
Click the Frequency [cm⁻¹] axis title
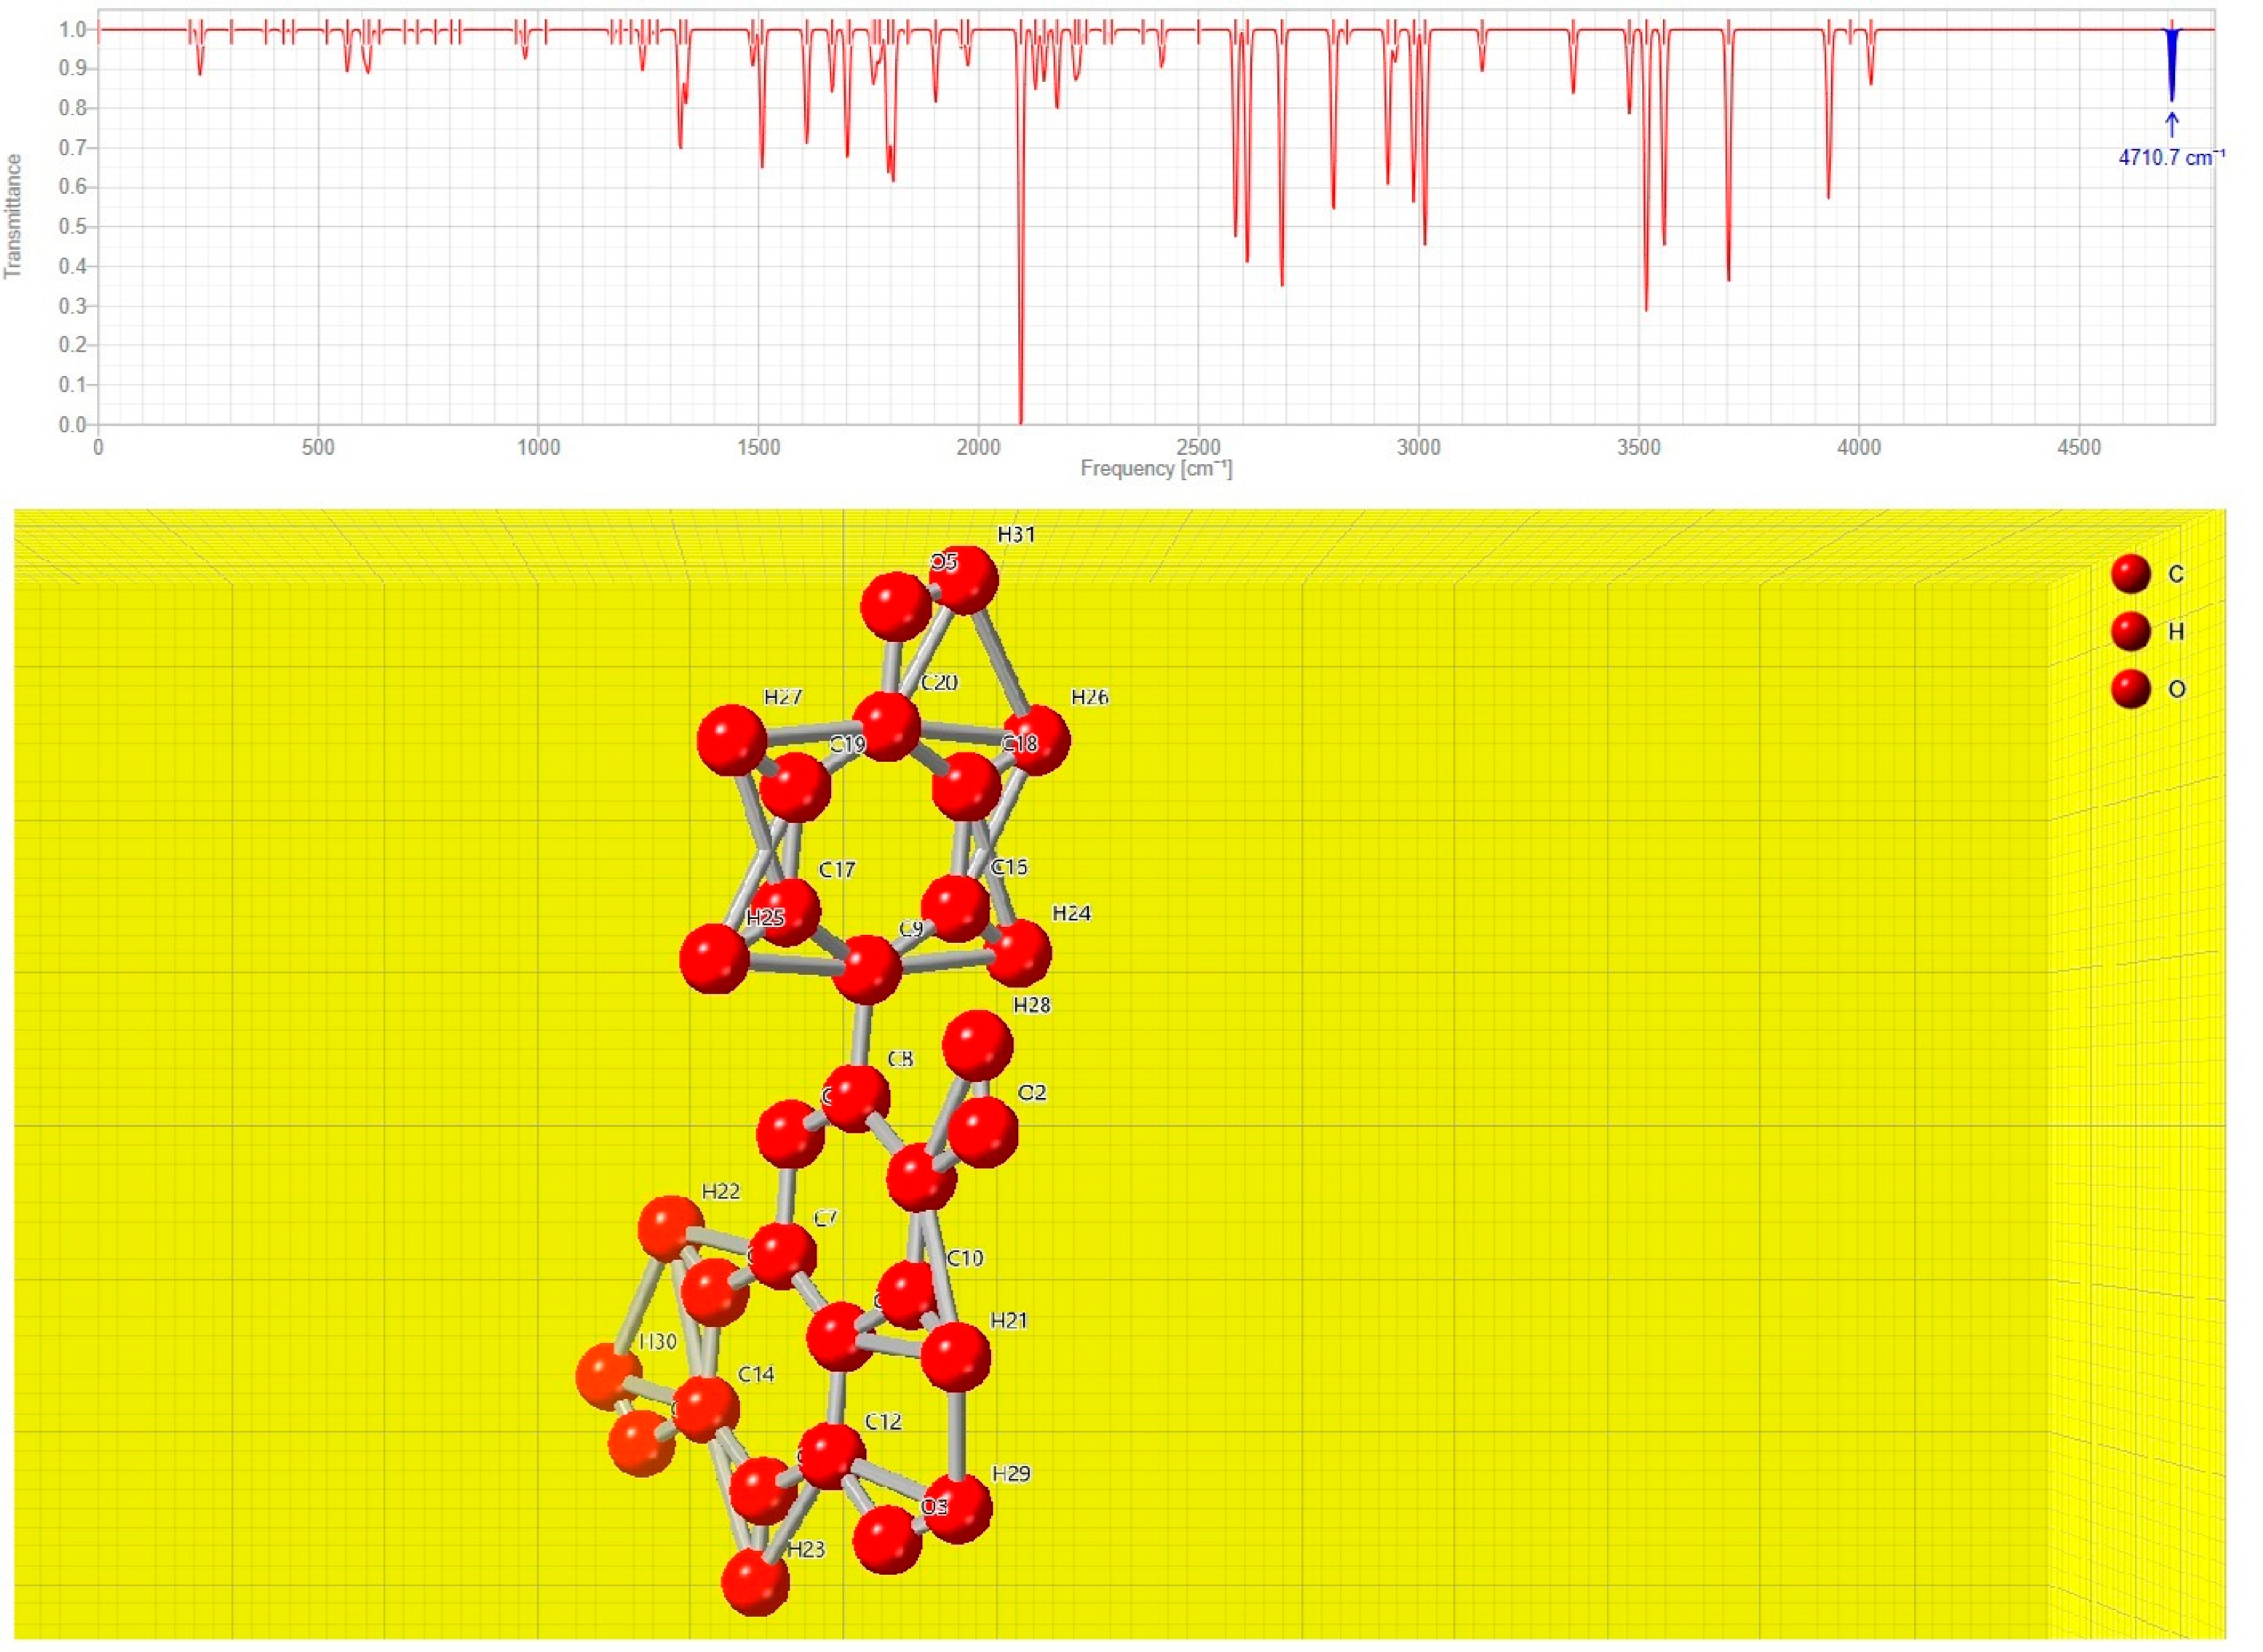pos(1156,468)
